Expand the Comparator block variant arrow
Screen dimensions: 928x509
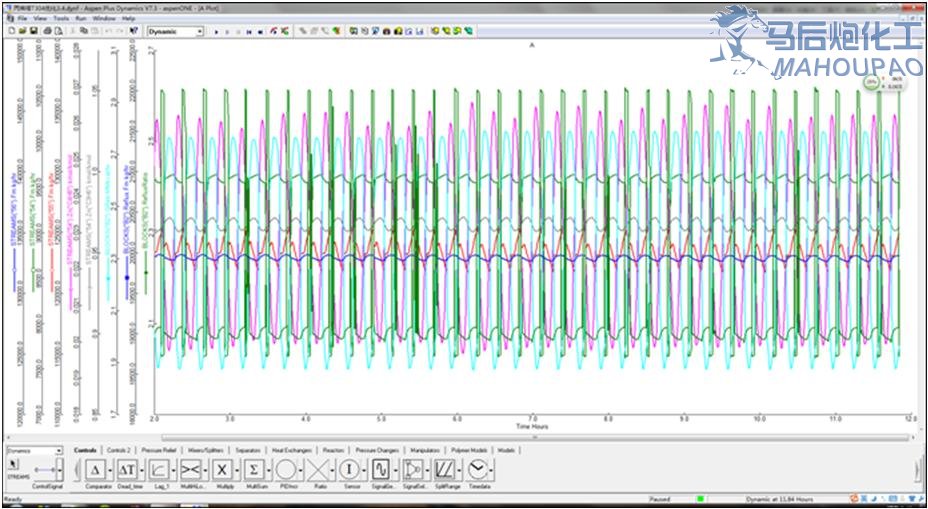[x=110, y=469]
